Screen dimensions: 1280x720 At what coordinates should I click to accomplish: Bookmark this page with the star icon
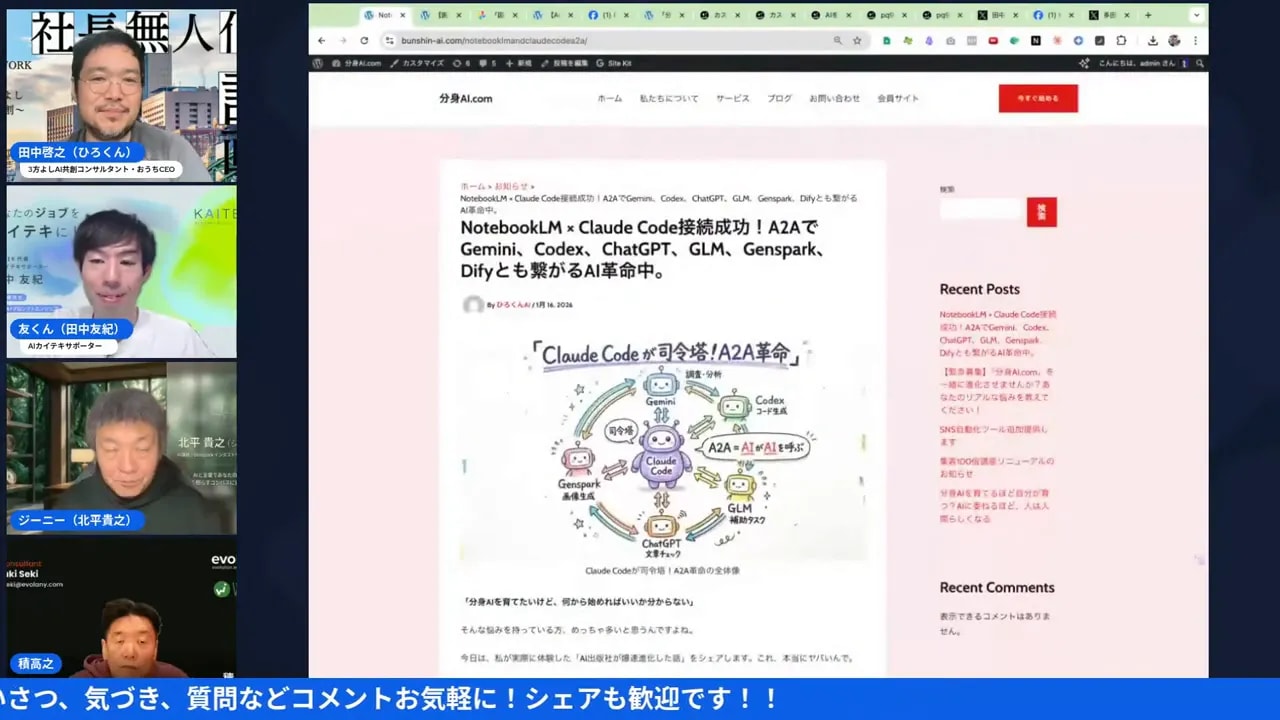(857, 41)
